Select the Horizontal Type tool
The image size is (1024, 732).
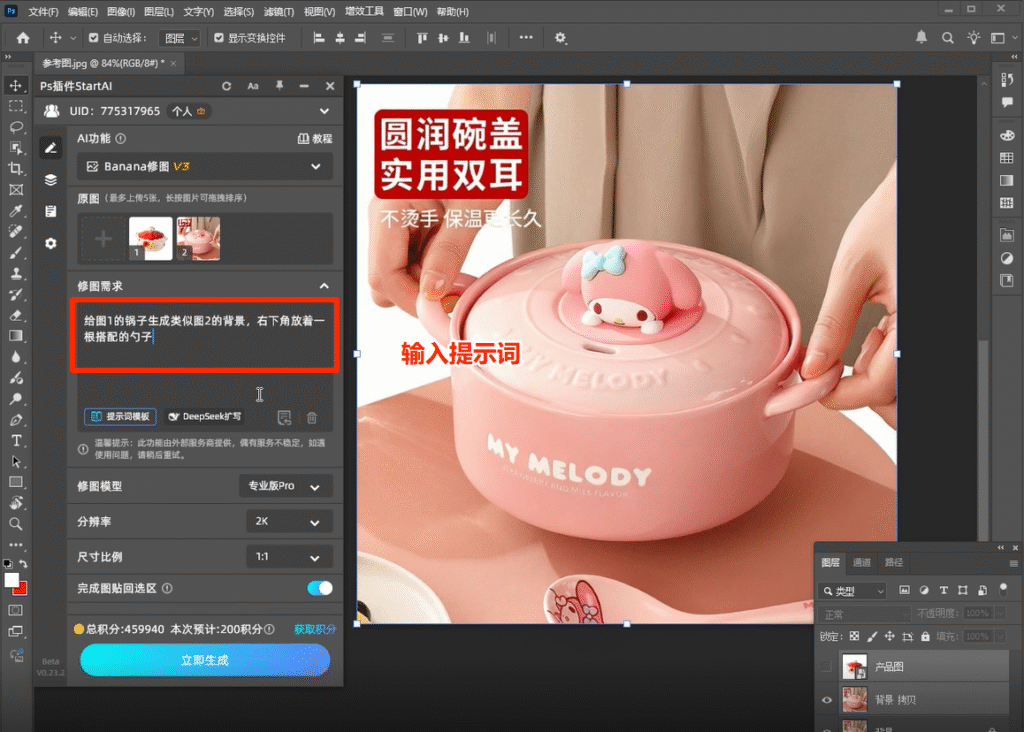click(16, 441)
